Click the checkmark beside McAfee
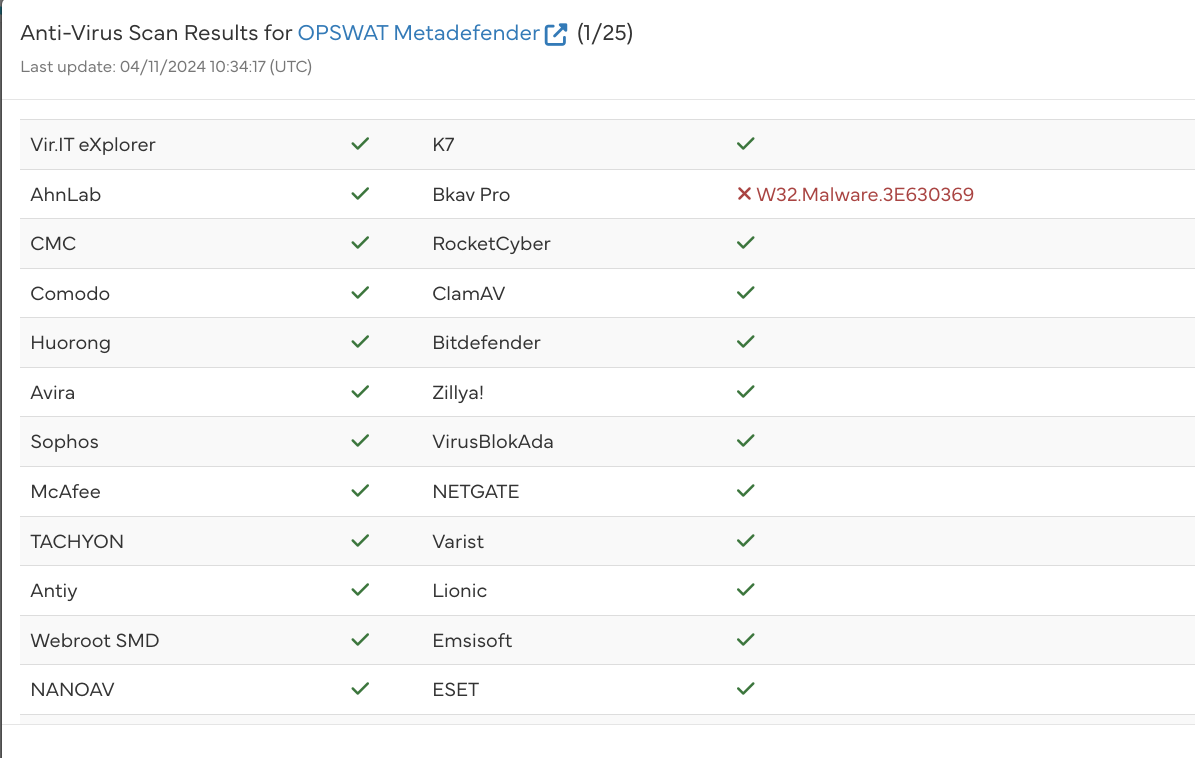 tap(360, 491)
